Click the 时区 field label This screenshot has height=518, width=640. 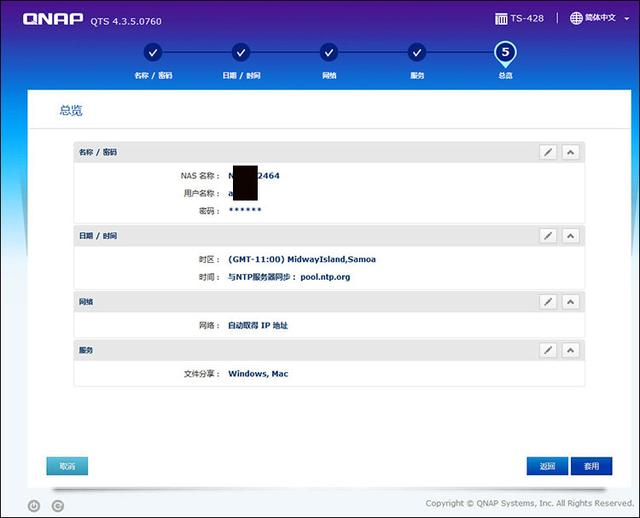tap(209, 259)
